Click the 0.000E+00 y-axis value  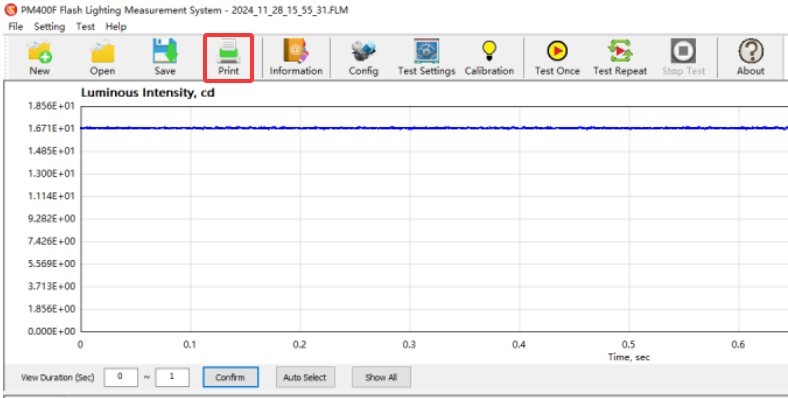(x=52, y=332)
